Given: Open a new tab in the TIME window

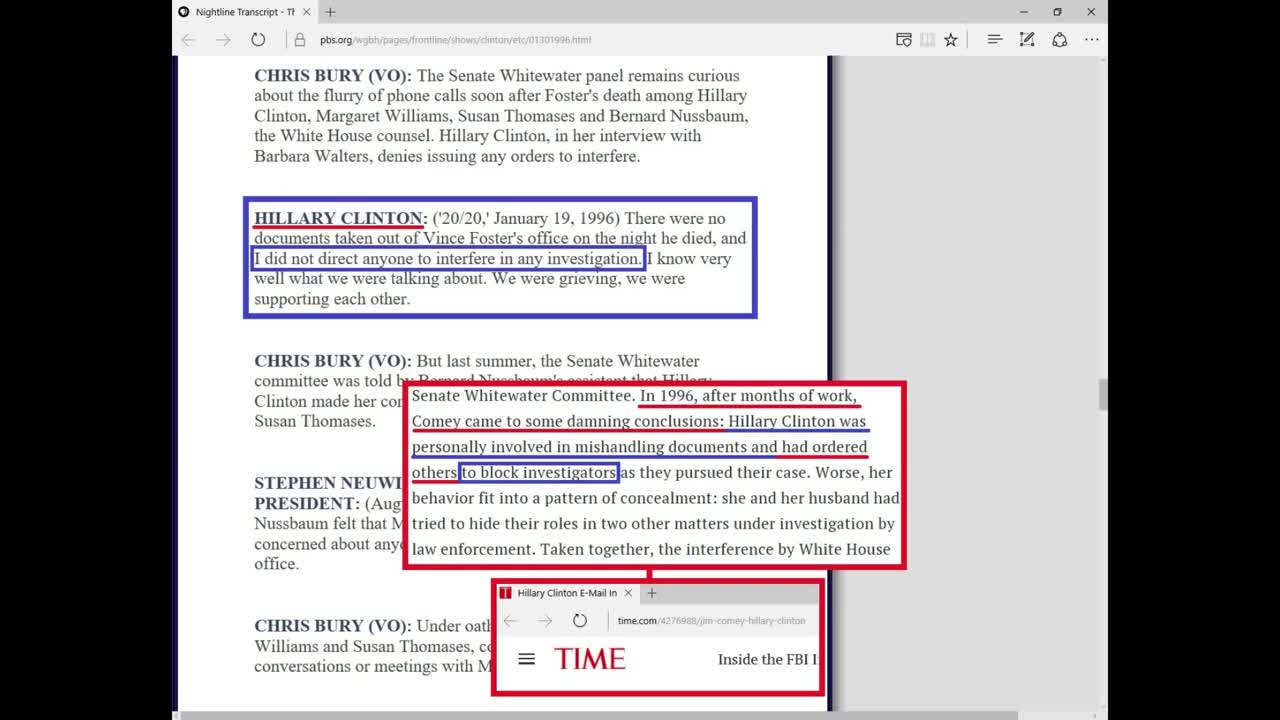Looking at the screenshot, I should coord(652,593).
